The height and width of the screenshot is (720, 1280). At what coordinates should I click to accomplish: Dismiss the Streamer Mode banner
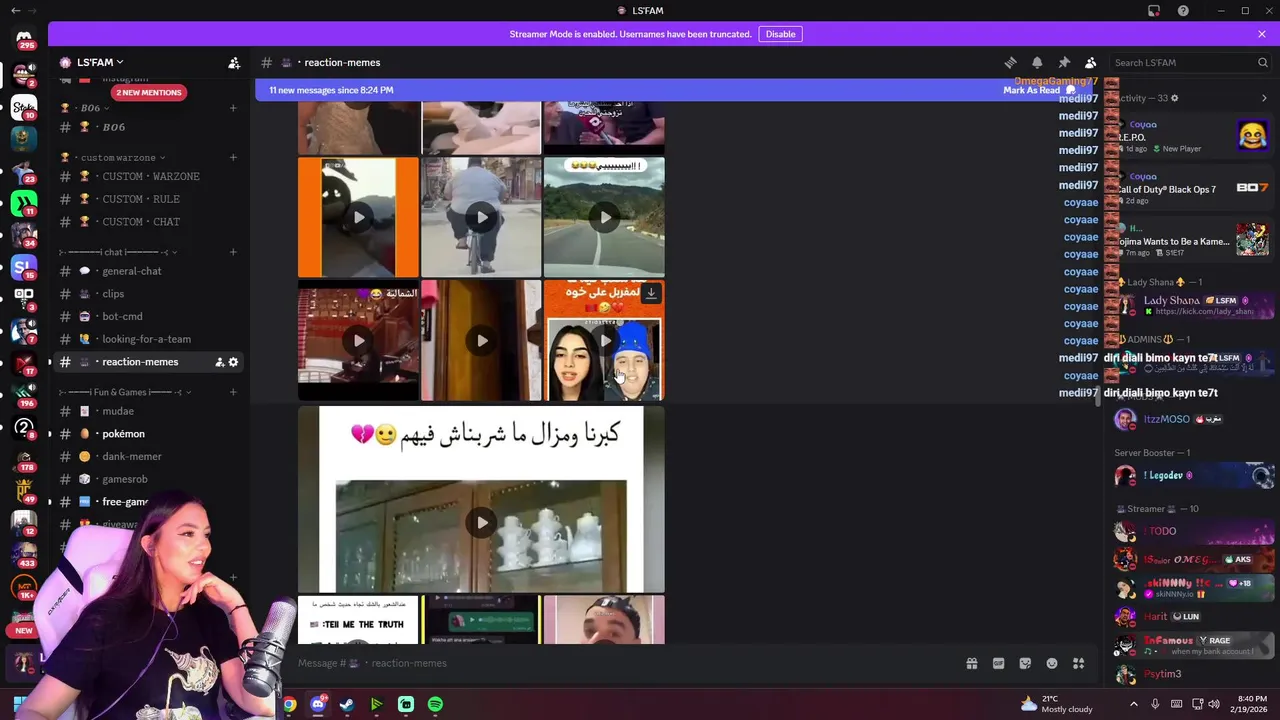pos(1262,34)
